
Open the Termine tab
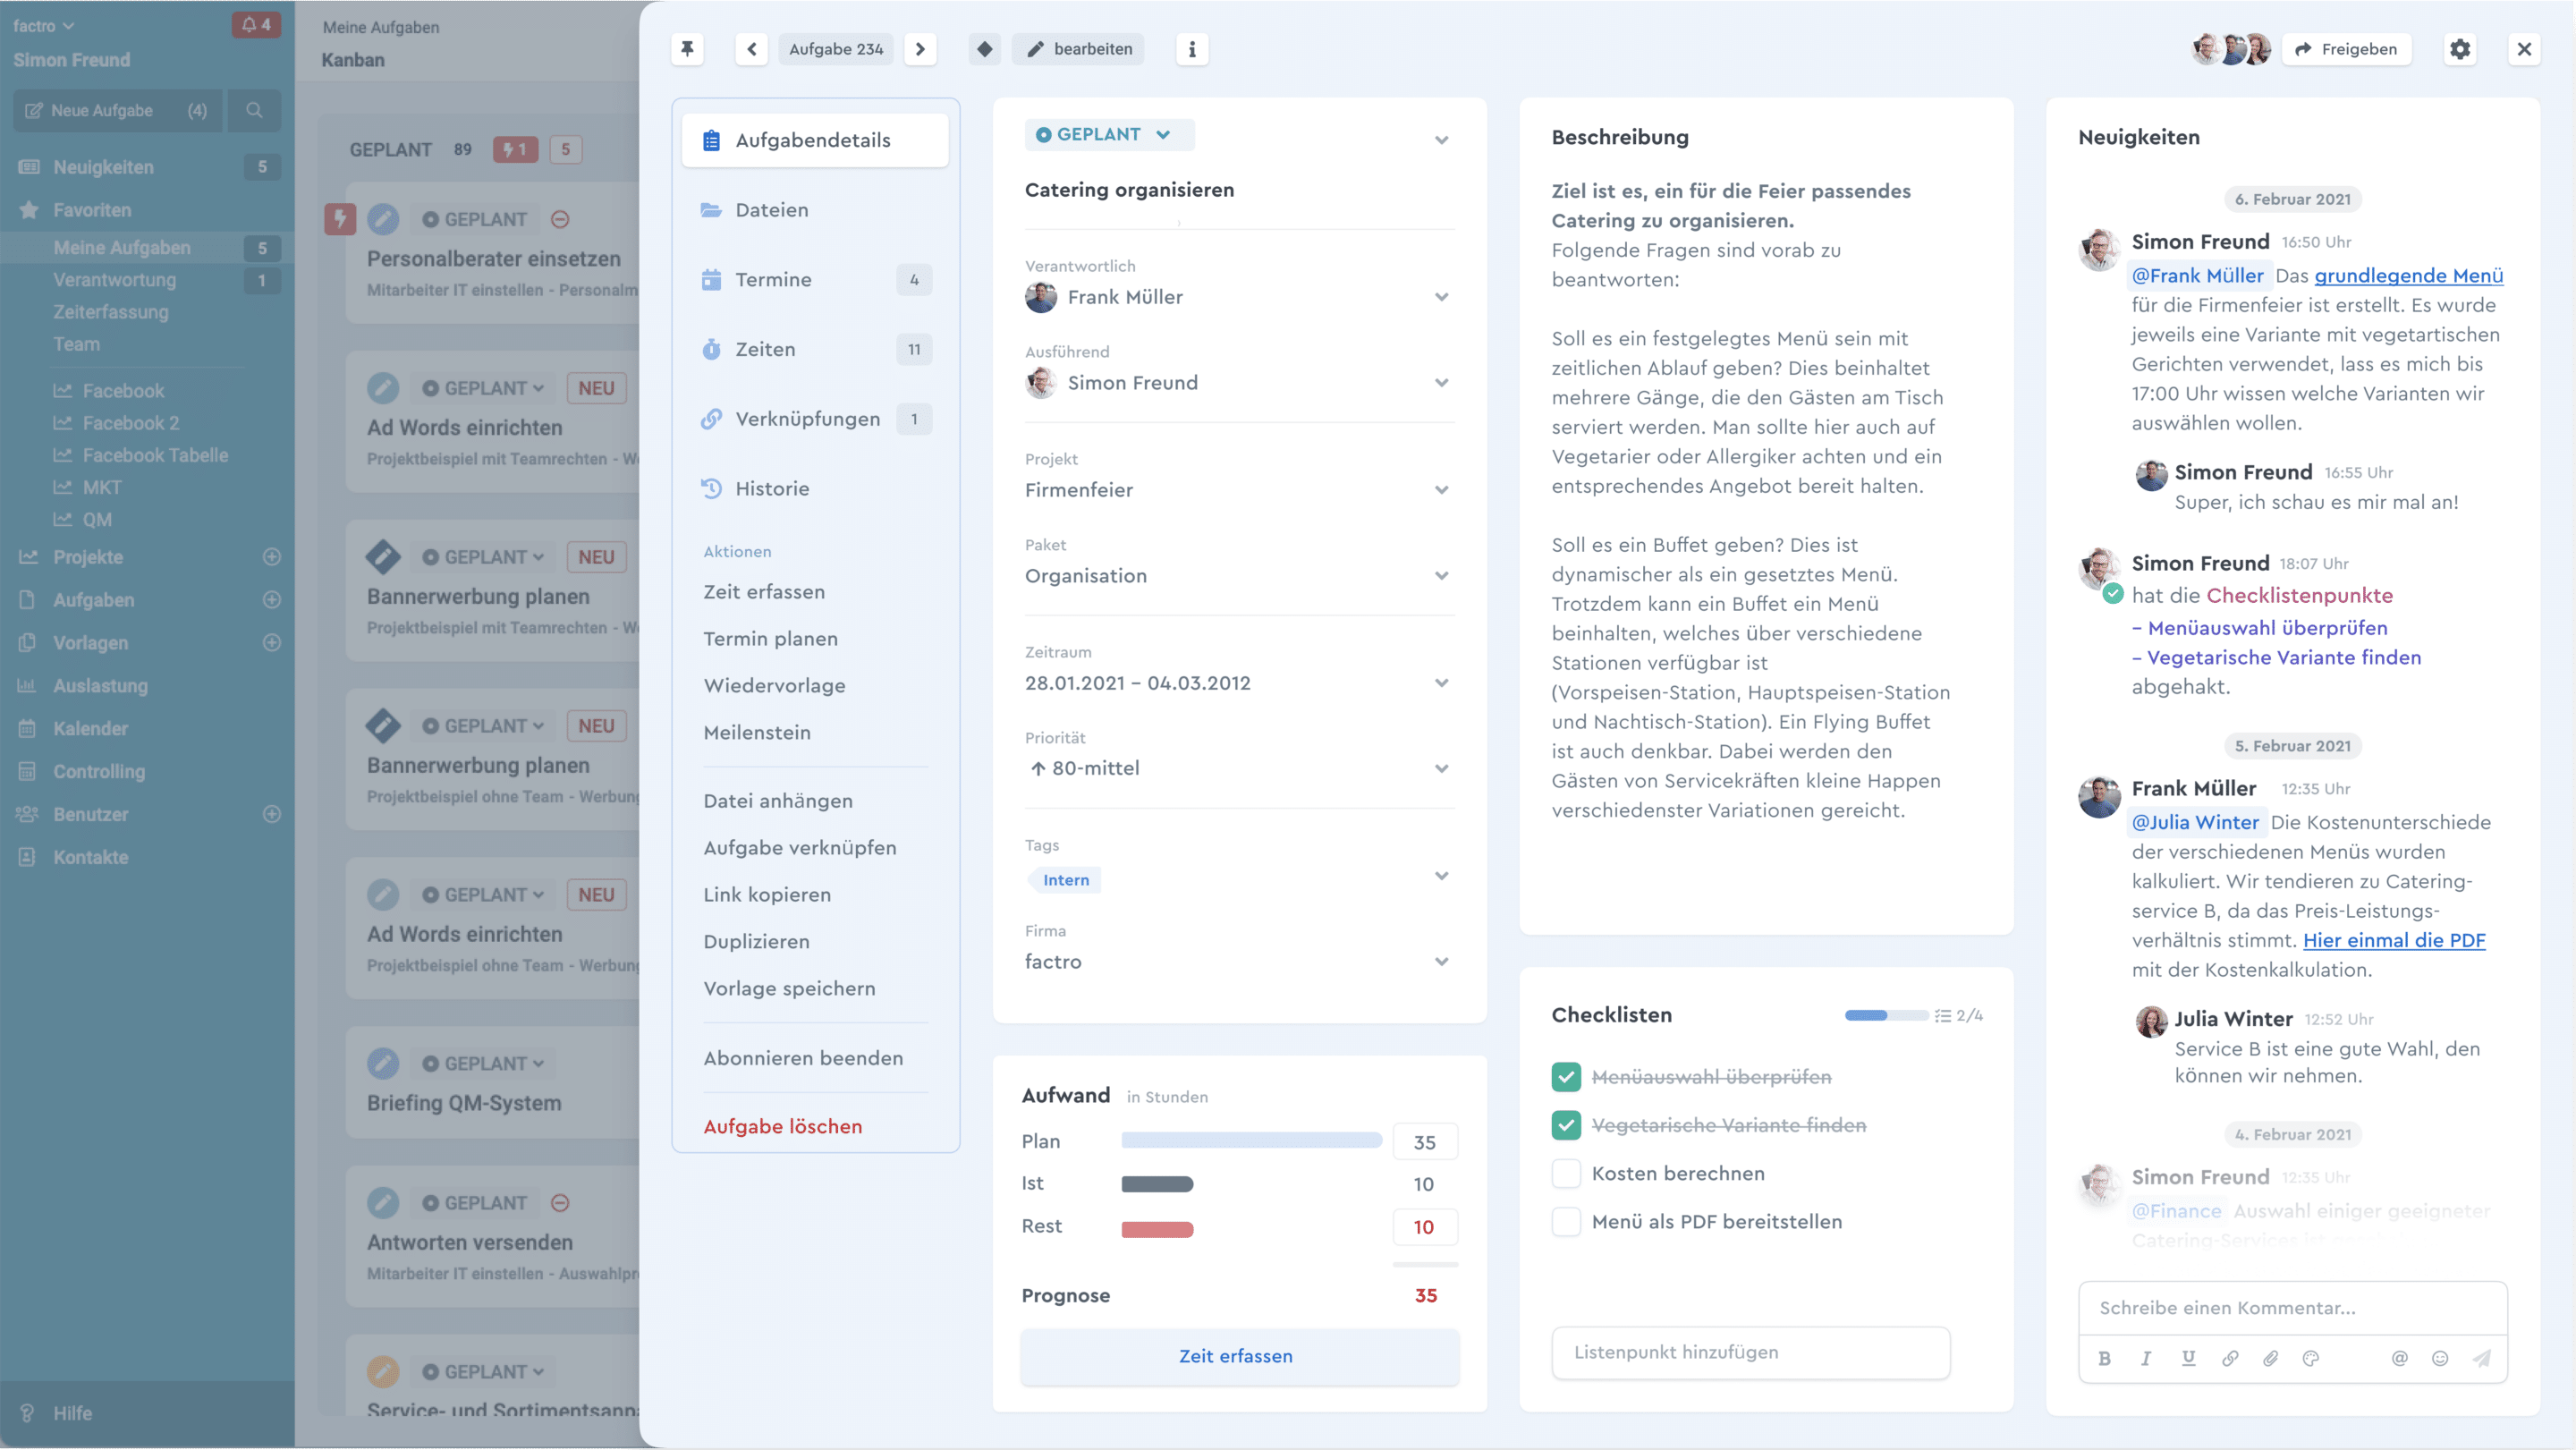click(815, 280)
